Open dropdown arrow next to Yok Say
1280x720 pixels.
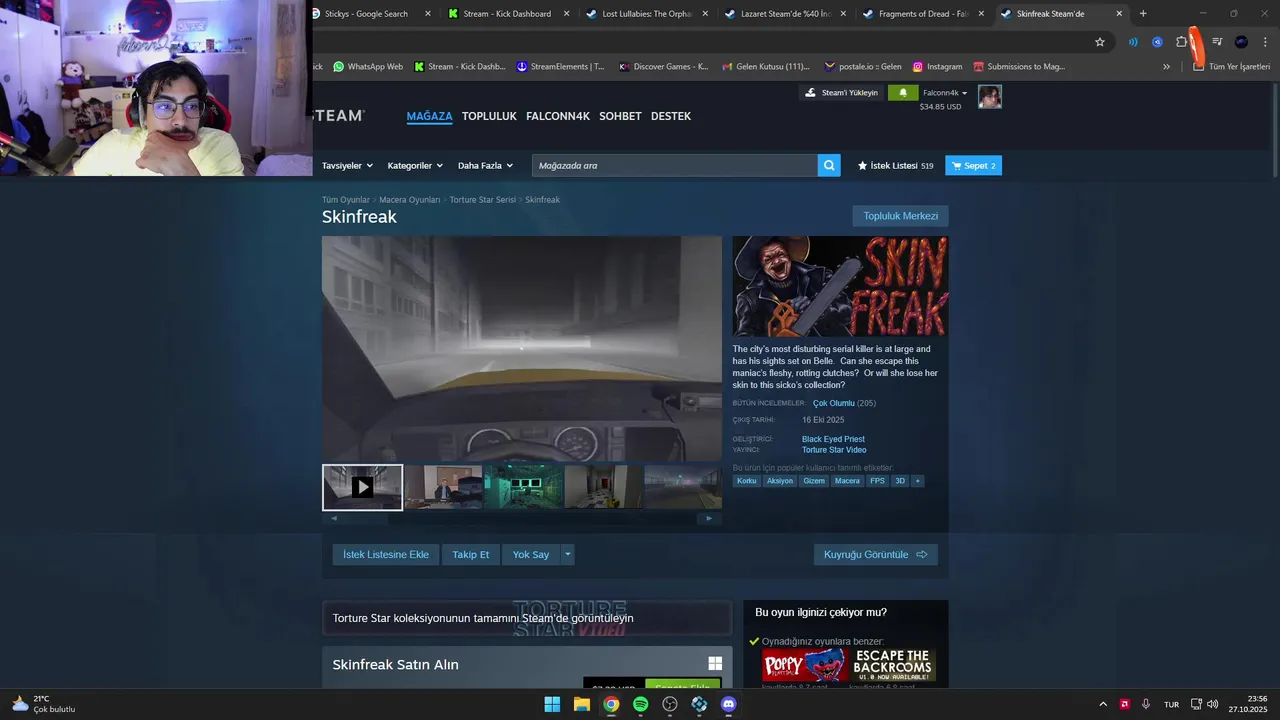(568, 554)
